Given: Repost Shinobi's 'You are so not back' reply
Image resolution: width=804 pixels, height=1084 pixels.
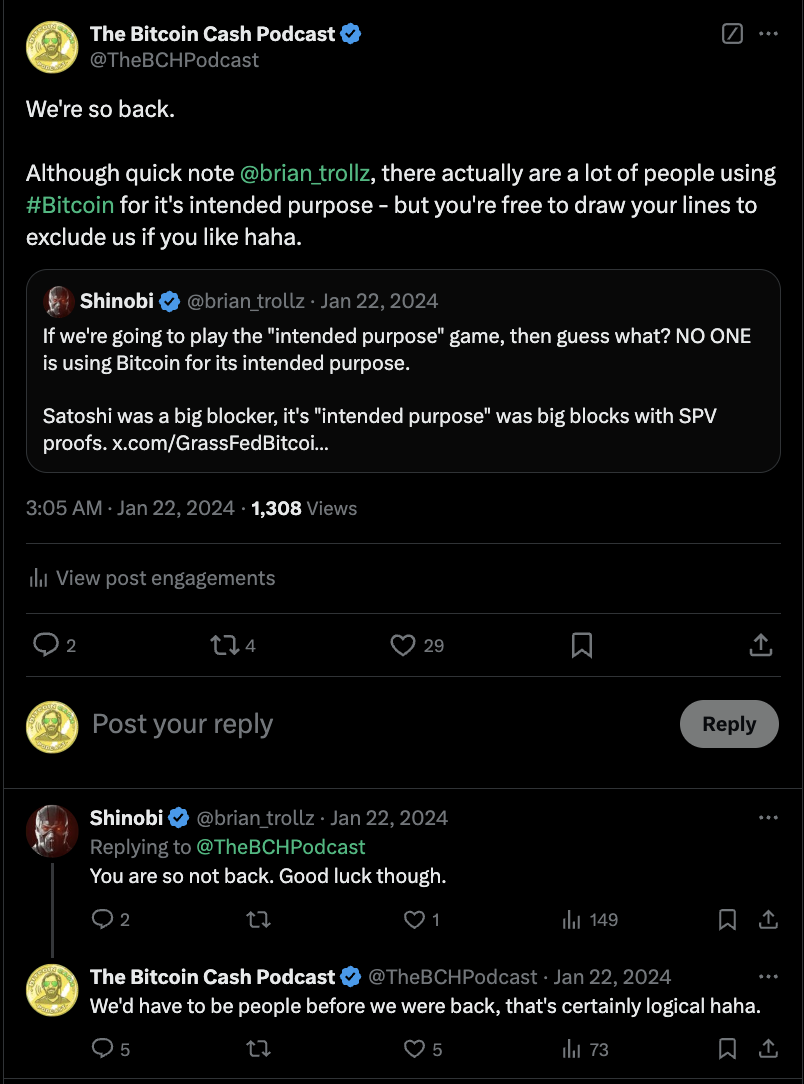Looking at the screenshot, I should pyautogui.click(x=259, y=919).
